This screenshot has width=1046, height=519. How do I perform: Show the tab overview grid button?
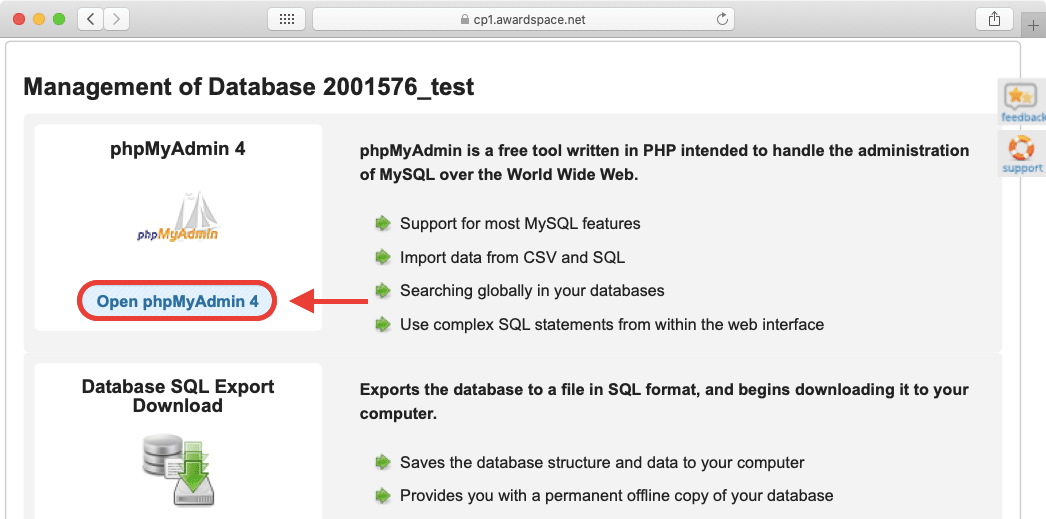pos(286,19)
